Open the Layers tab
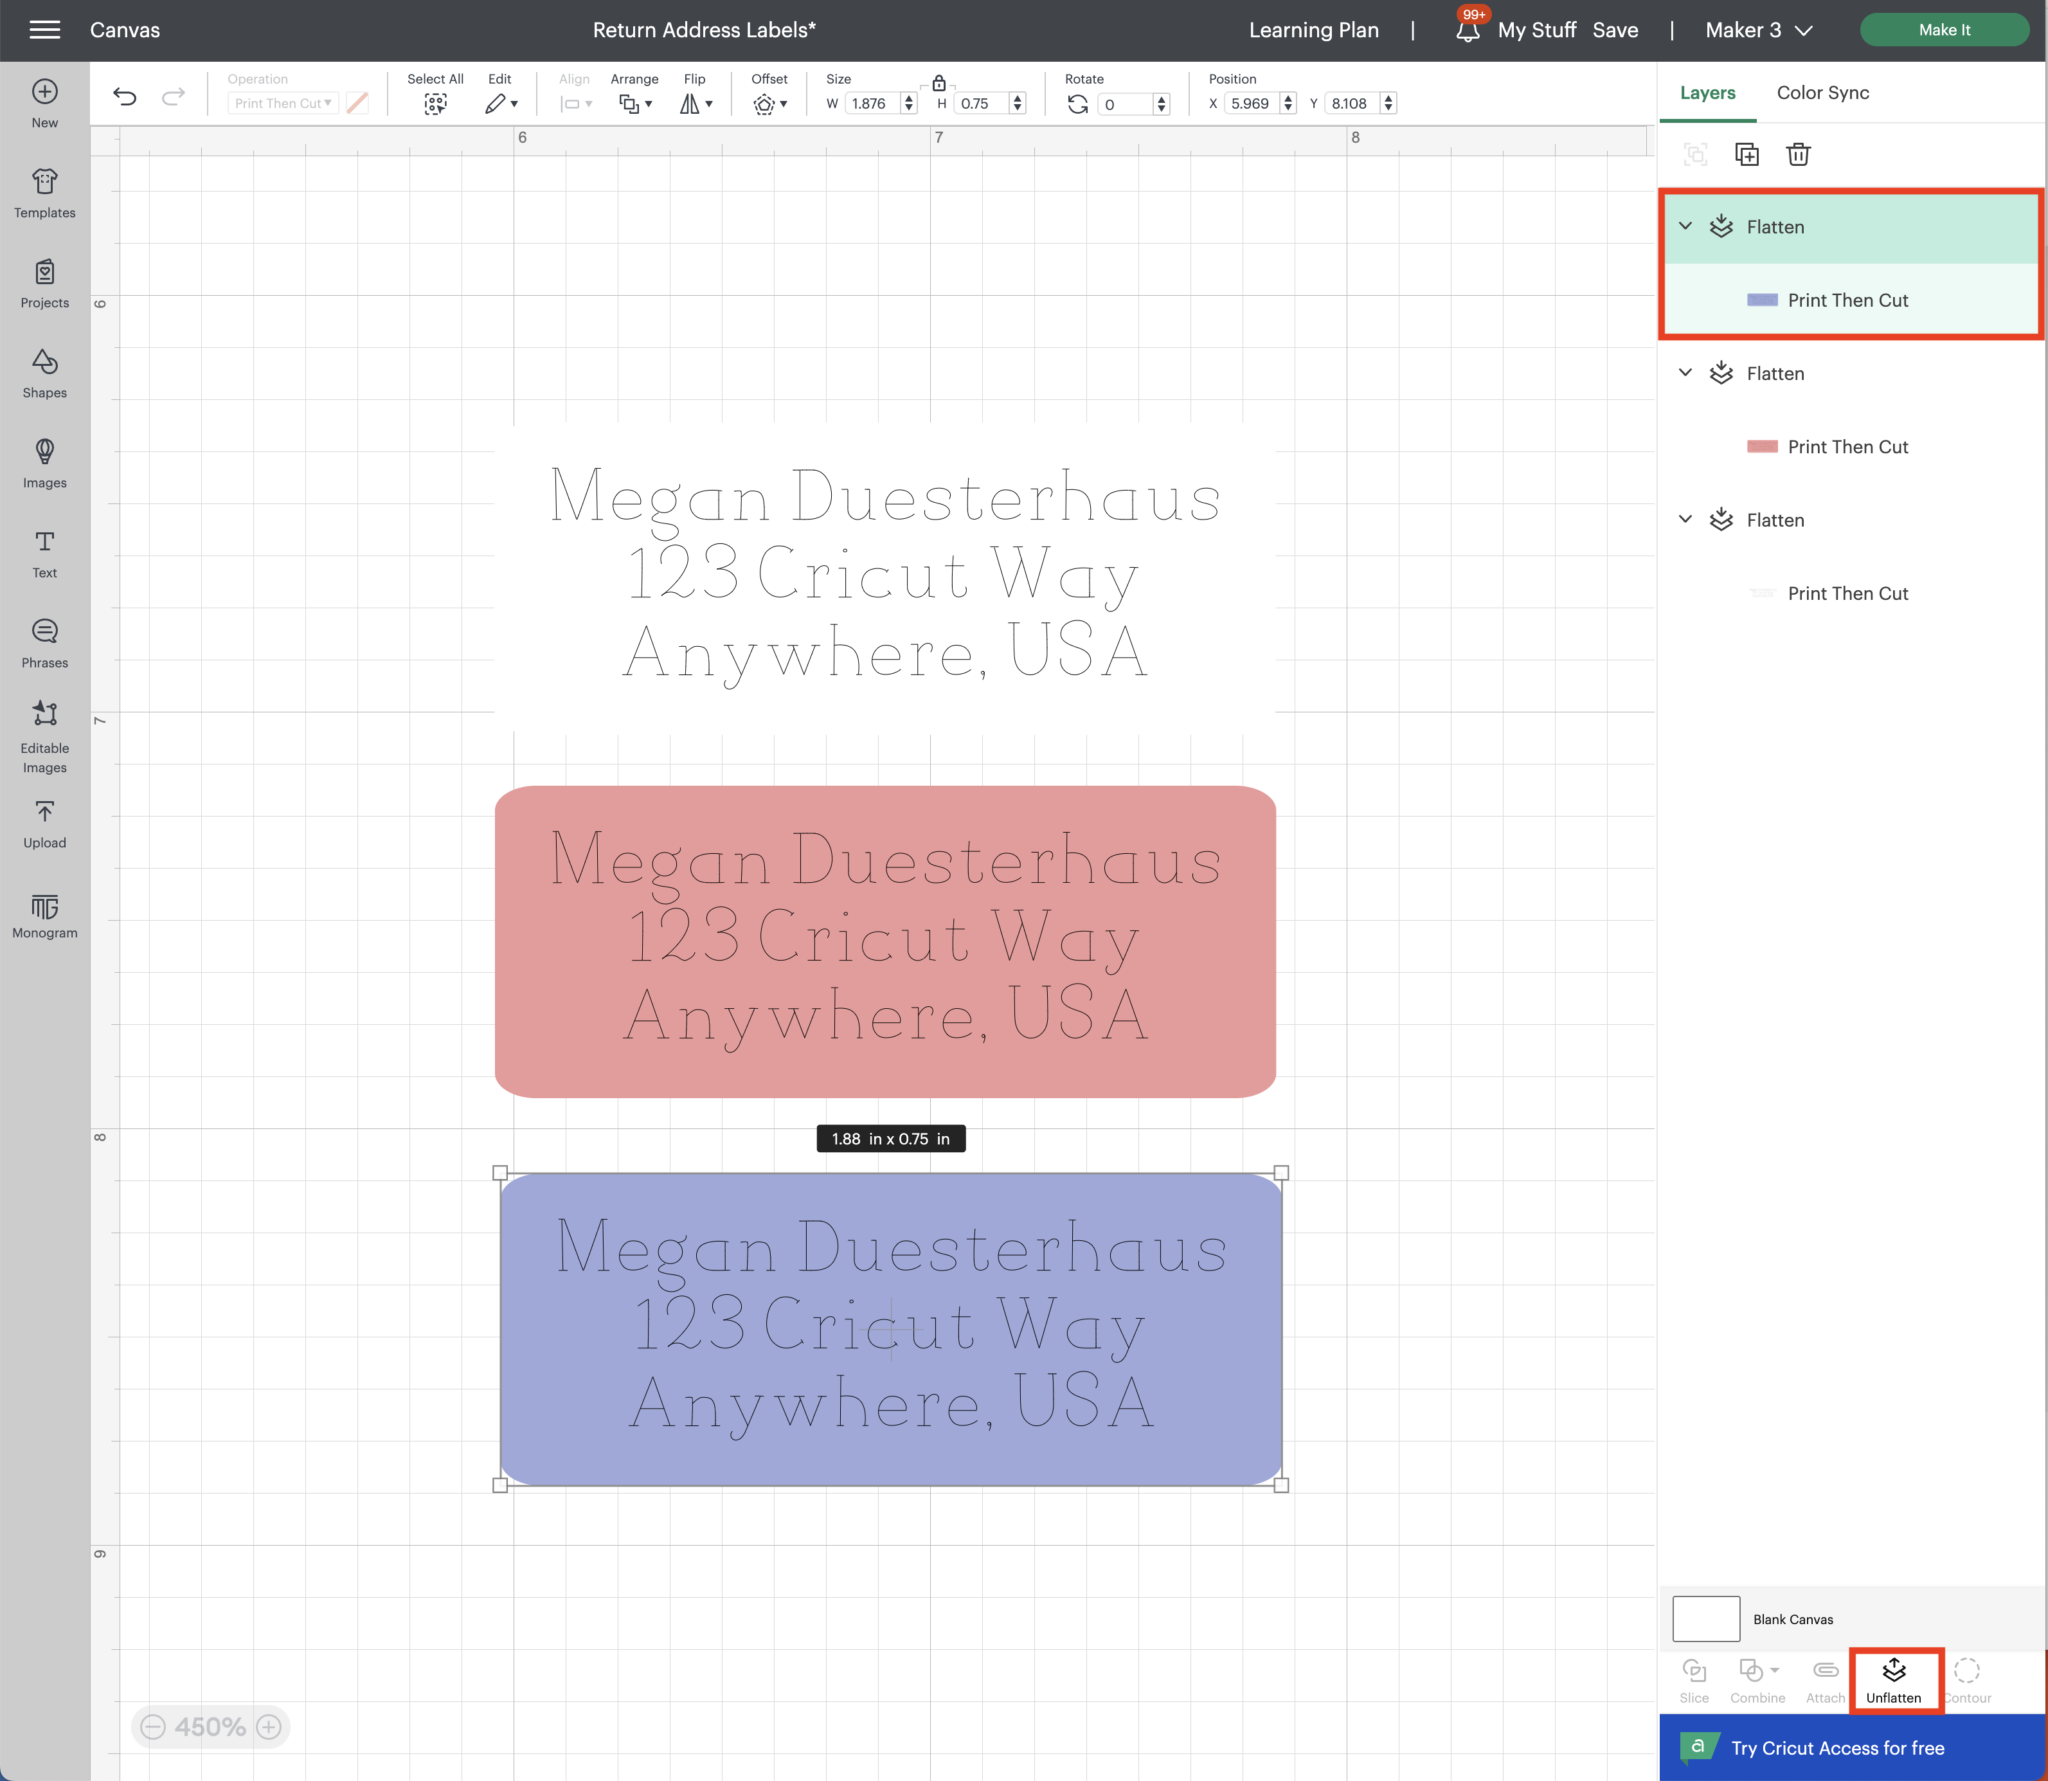2048x1781 pixels. tap(1707, 93)
